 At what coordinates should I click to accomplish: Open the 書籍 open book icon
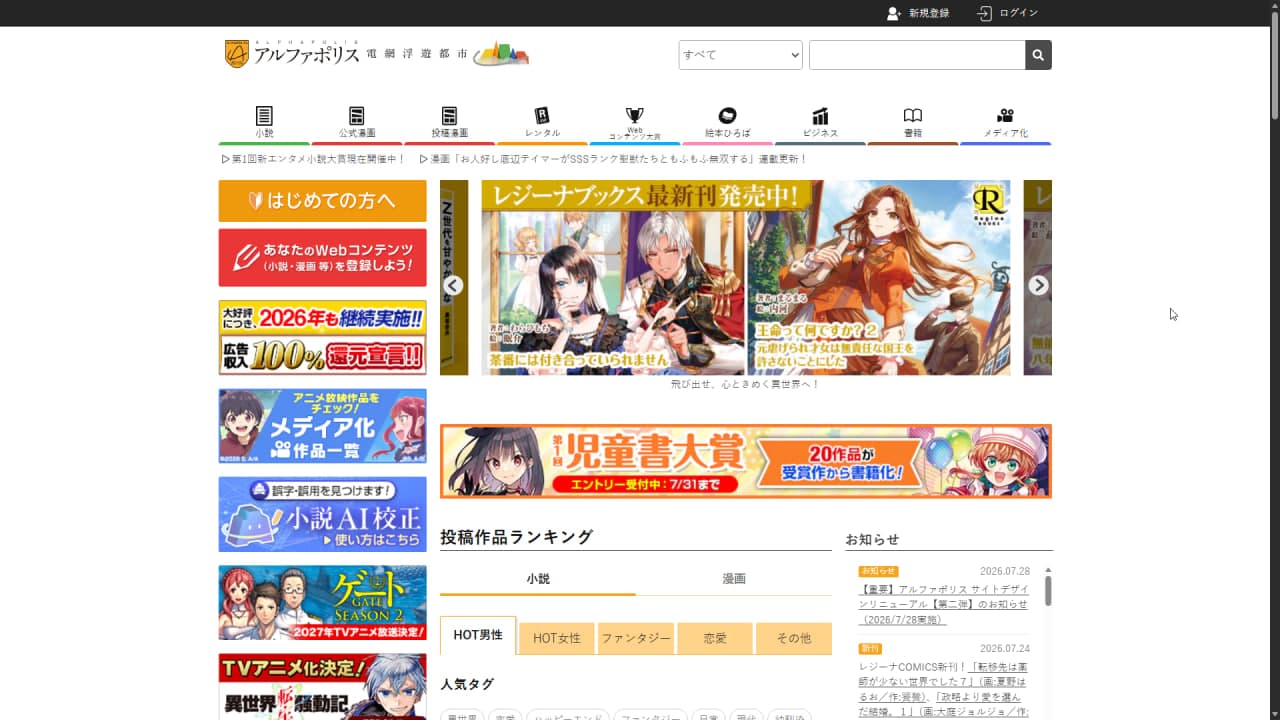[912, 115]
